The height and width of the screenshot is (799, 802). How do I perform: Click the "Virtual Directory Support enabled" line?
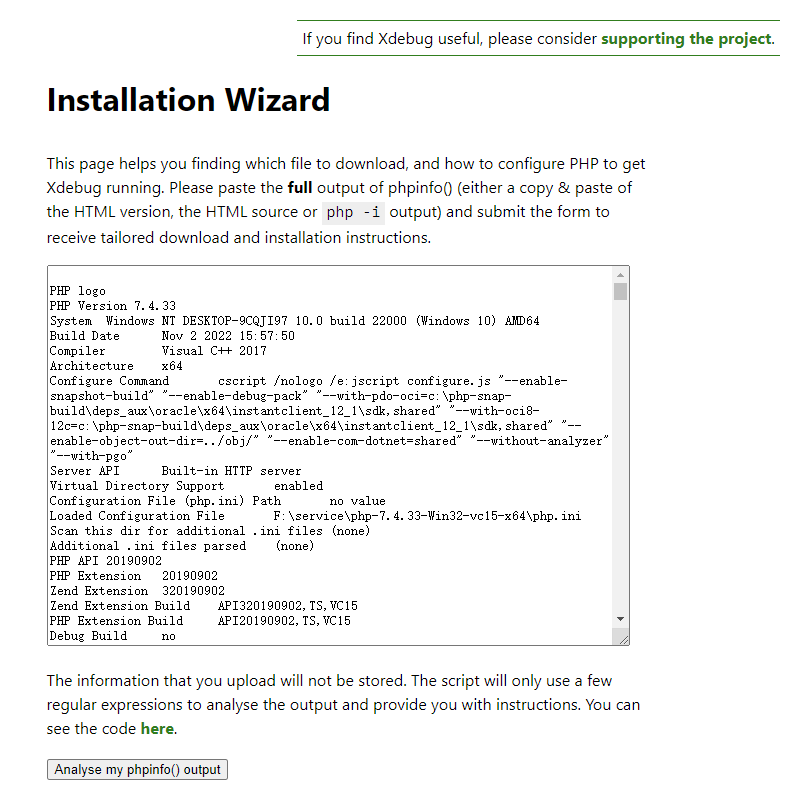pyautogui.click(x=186, y=486)
